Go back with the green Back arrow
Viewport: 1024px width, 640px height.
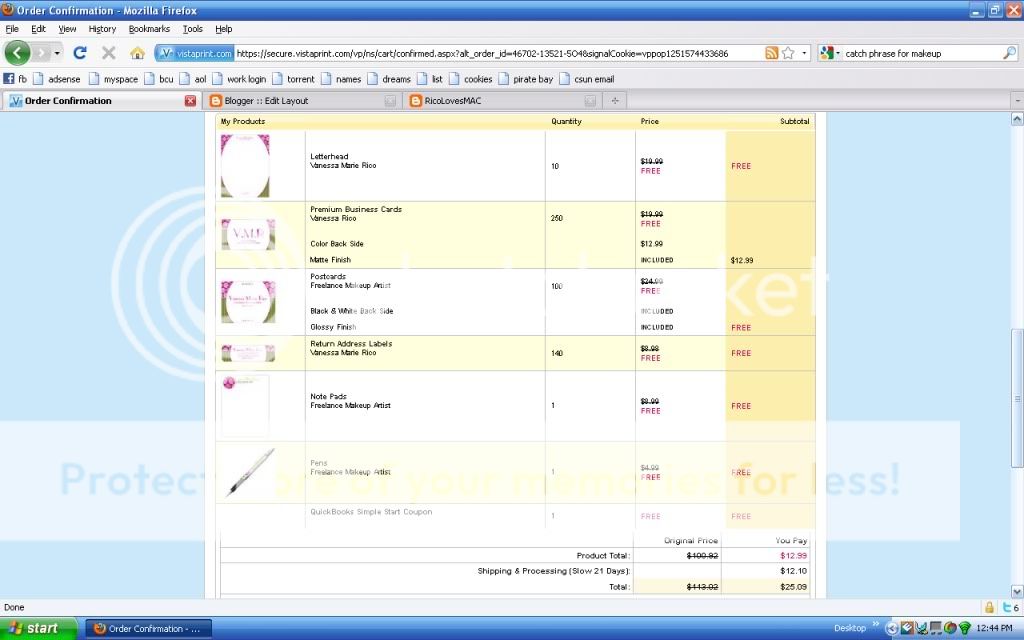point(18,53)
